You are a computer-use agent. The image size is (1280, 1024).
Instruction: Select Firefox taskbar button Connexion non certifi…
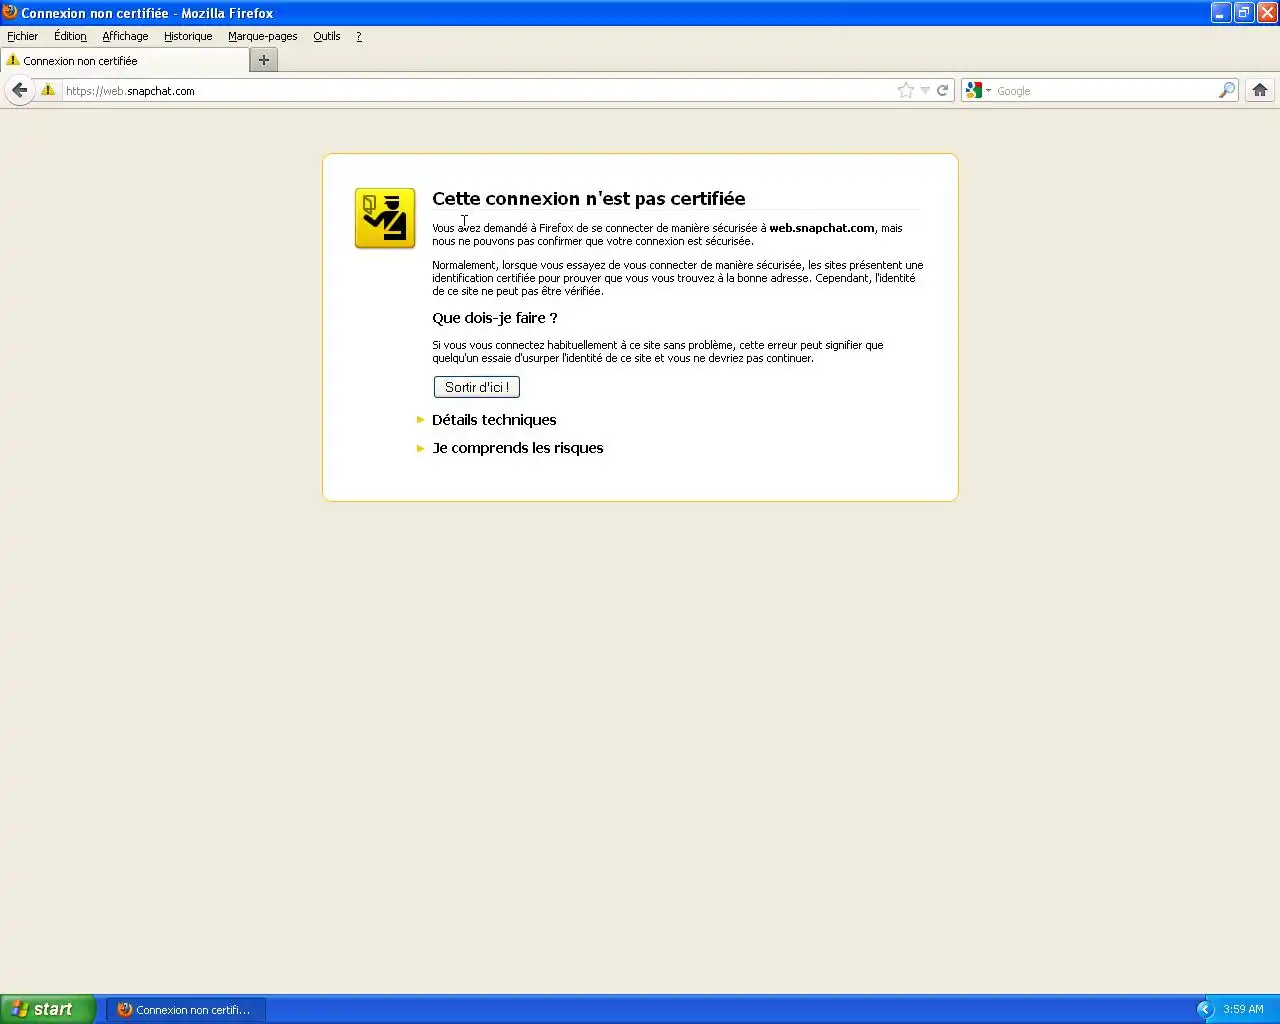(186, 1009)
